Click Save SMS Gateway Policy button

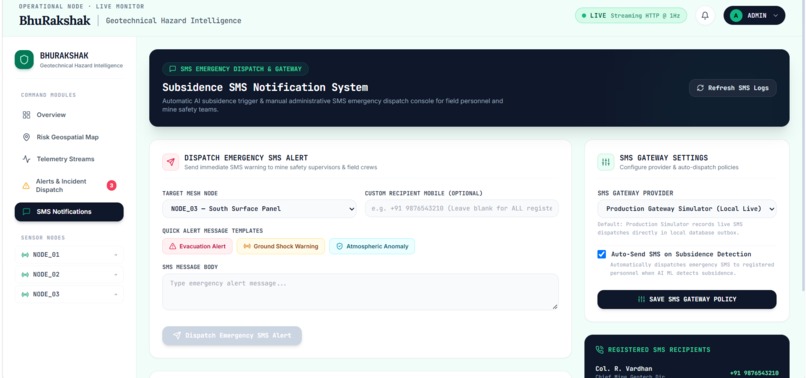(687, 299)
